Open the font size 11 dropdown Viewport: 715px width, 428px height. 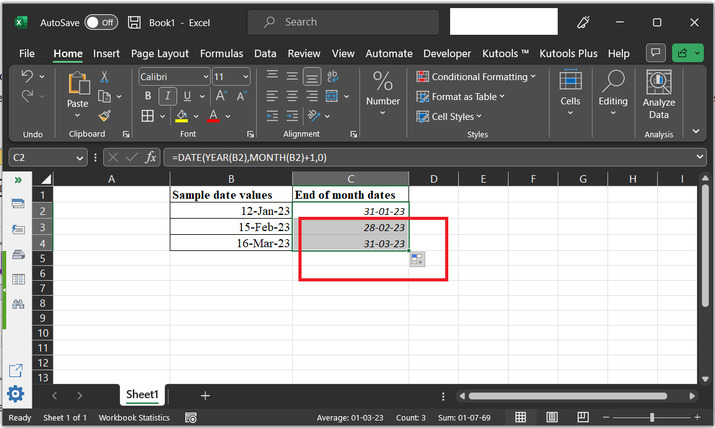(245, 77)
